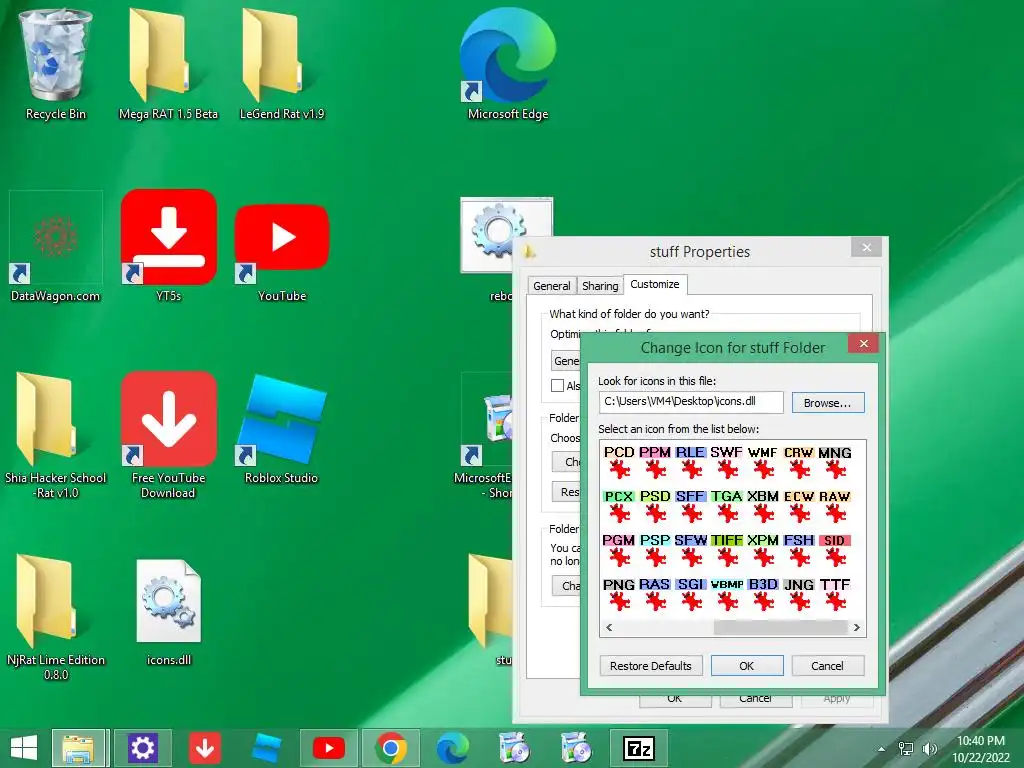Select the TGA icon
1024x768 pixels.
click(x=726, y=506)
